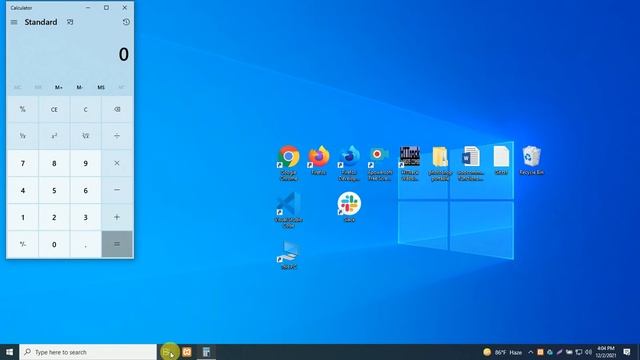Select the Firefox Developer Edition desktop shortcut

click(349, 163)
